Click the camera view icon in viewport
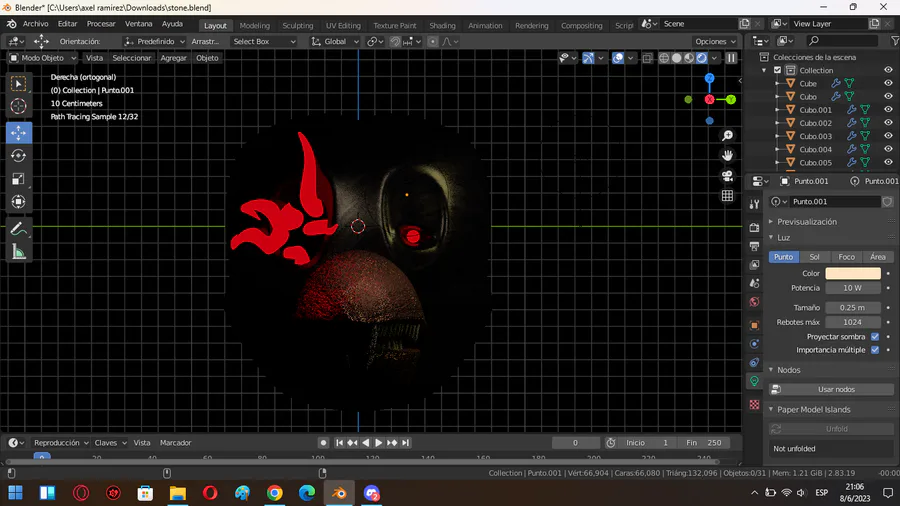 [728, 176]
